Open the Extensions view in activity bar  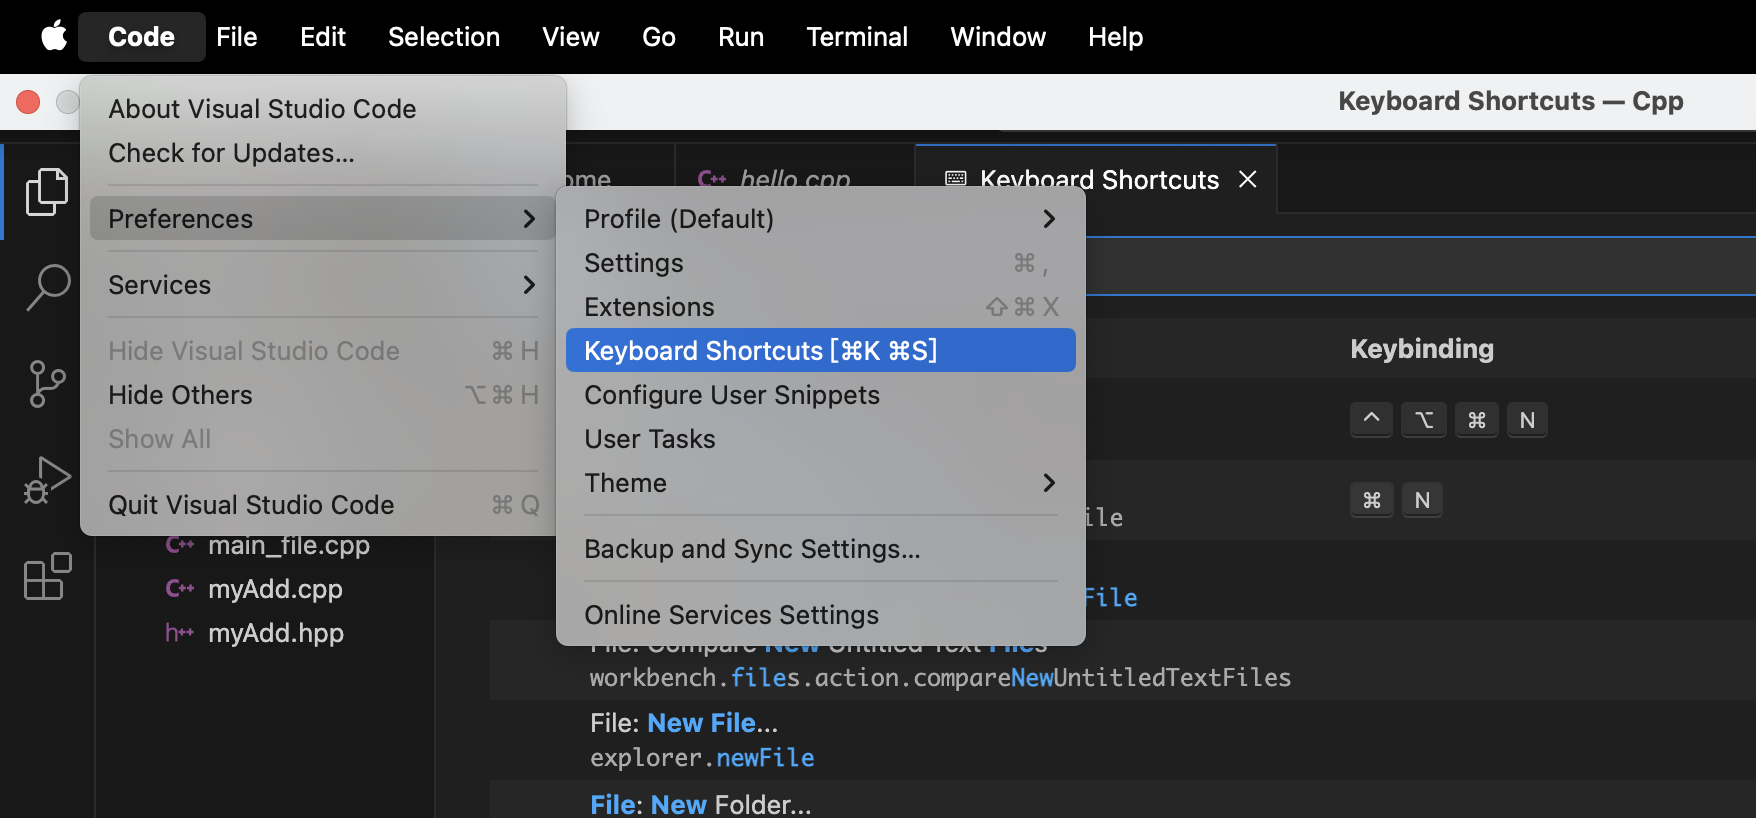coord(47,577)
